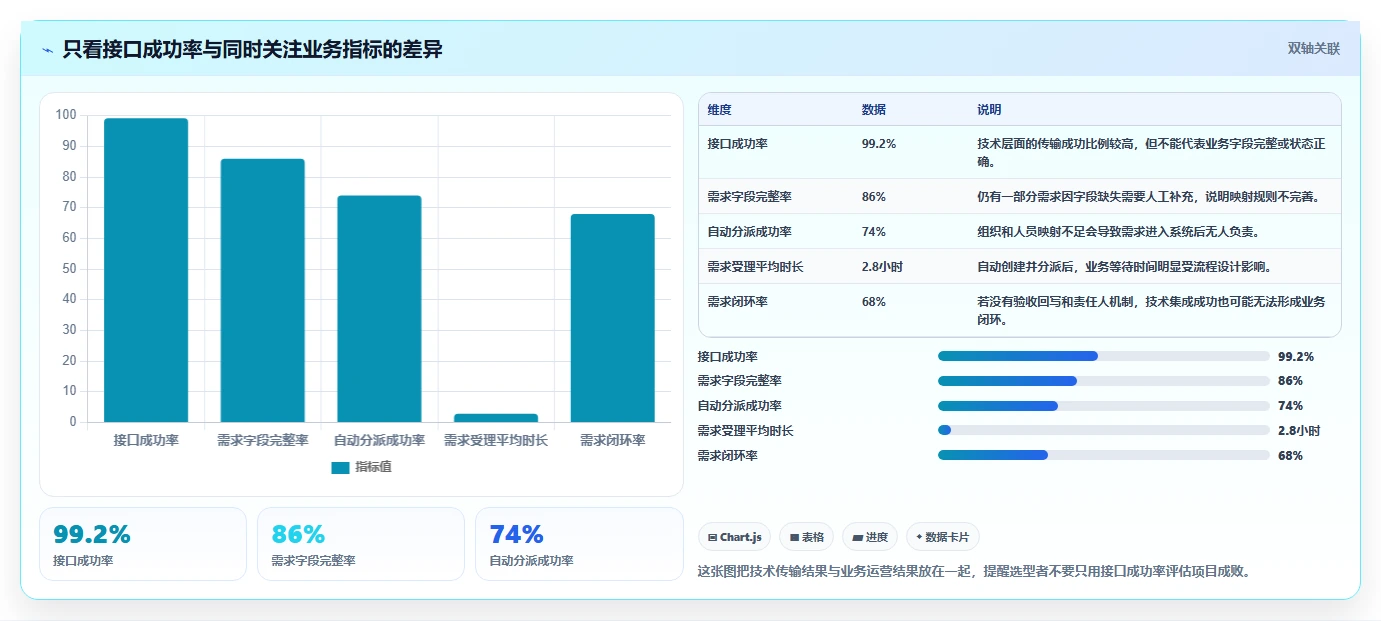Click the 维度 table column header

pos(719,110)
